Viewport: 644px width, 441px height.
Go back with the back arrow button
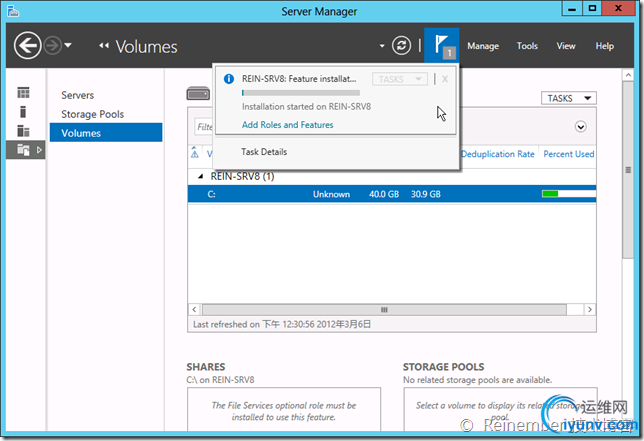(27, 46)
